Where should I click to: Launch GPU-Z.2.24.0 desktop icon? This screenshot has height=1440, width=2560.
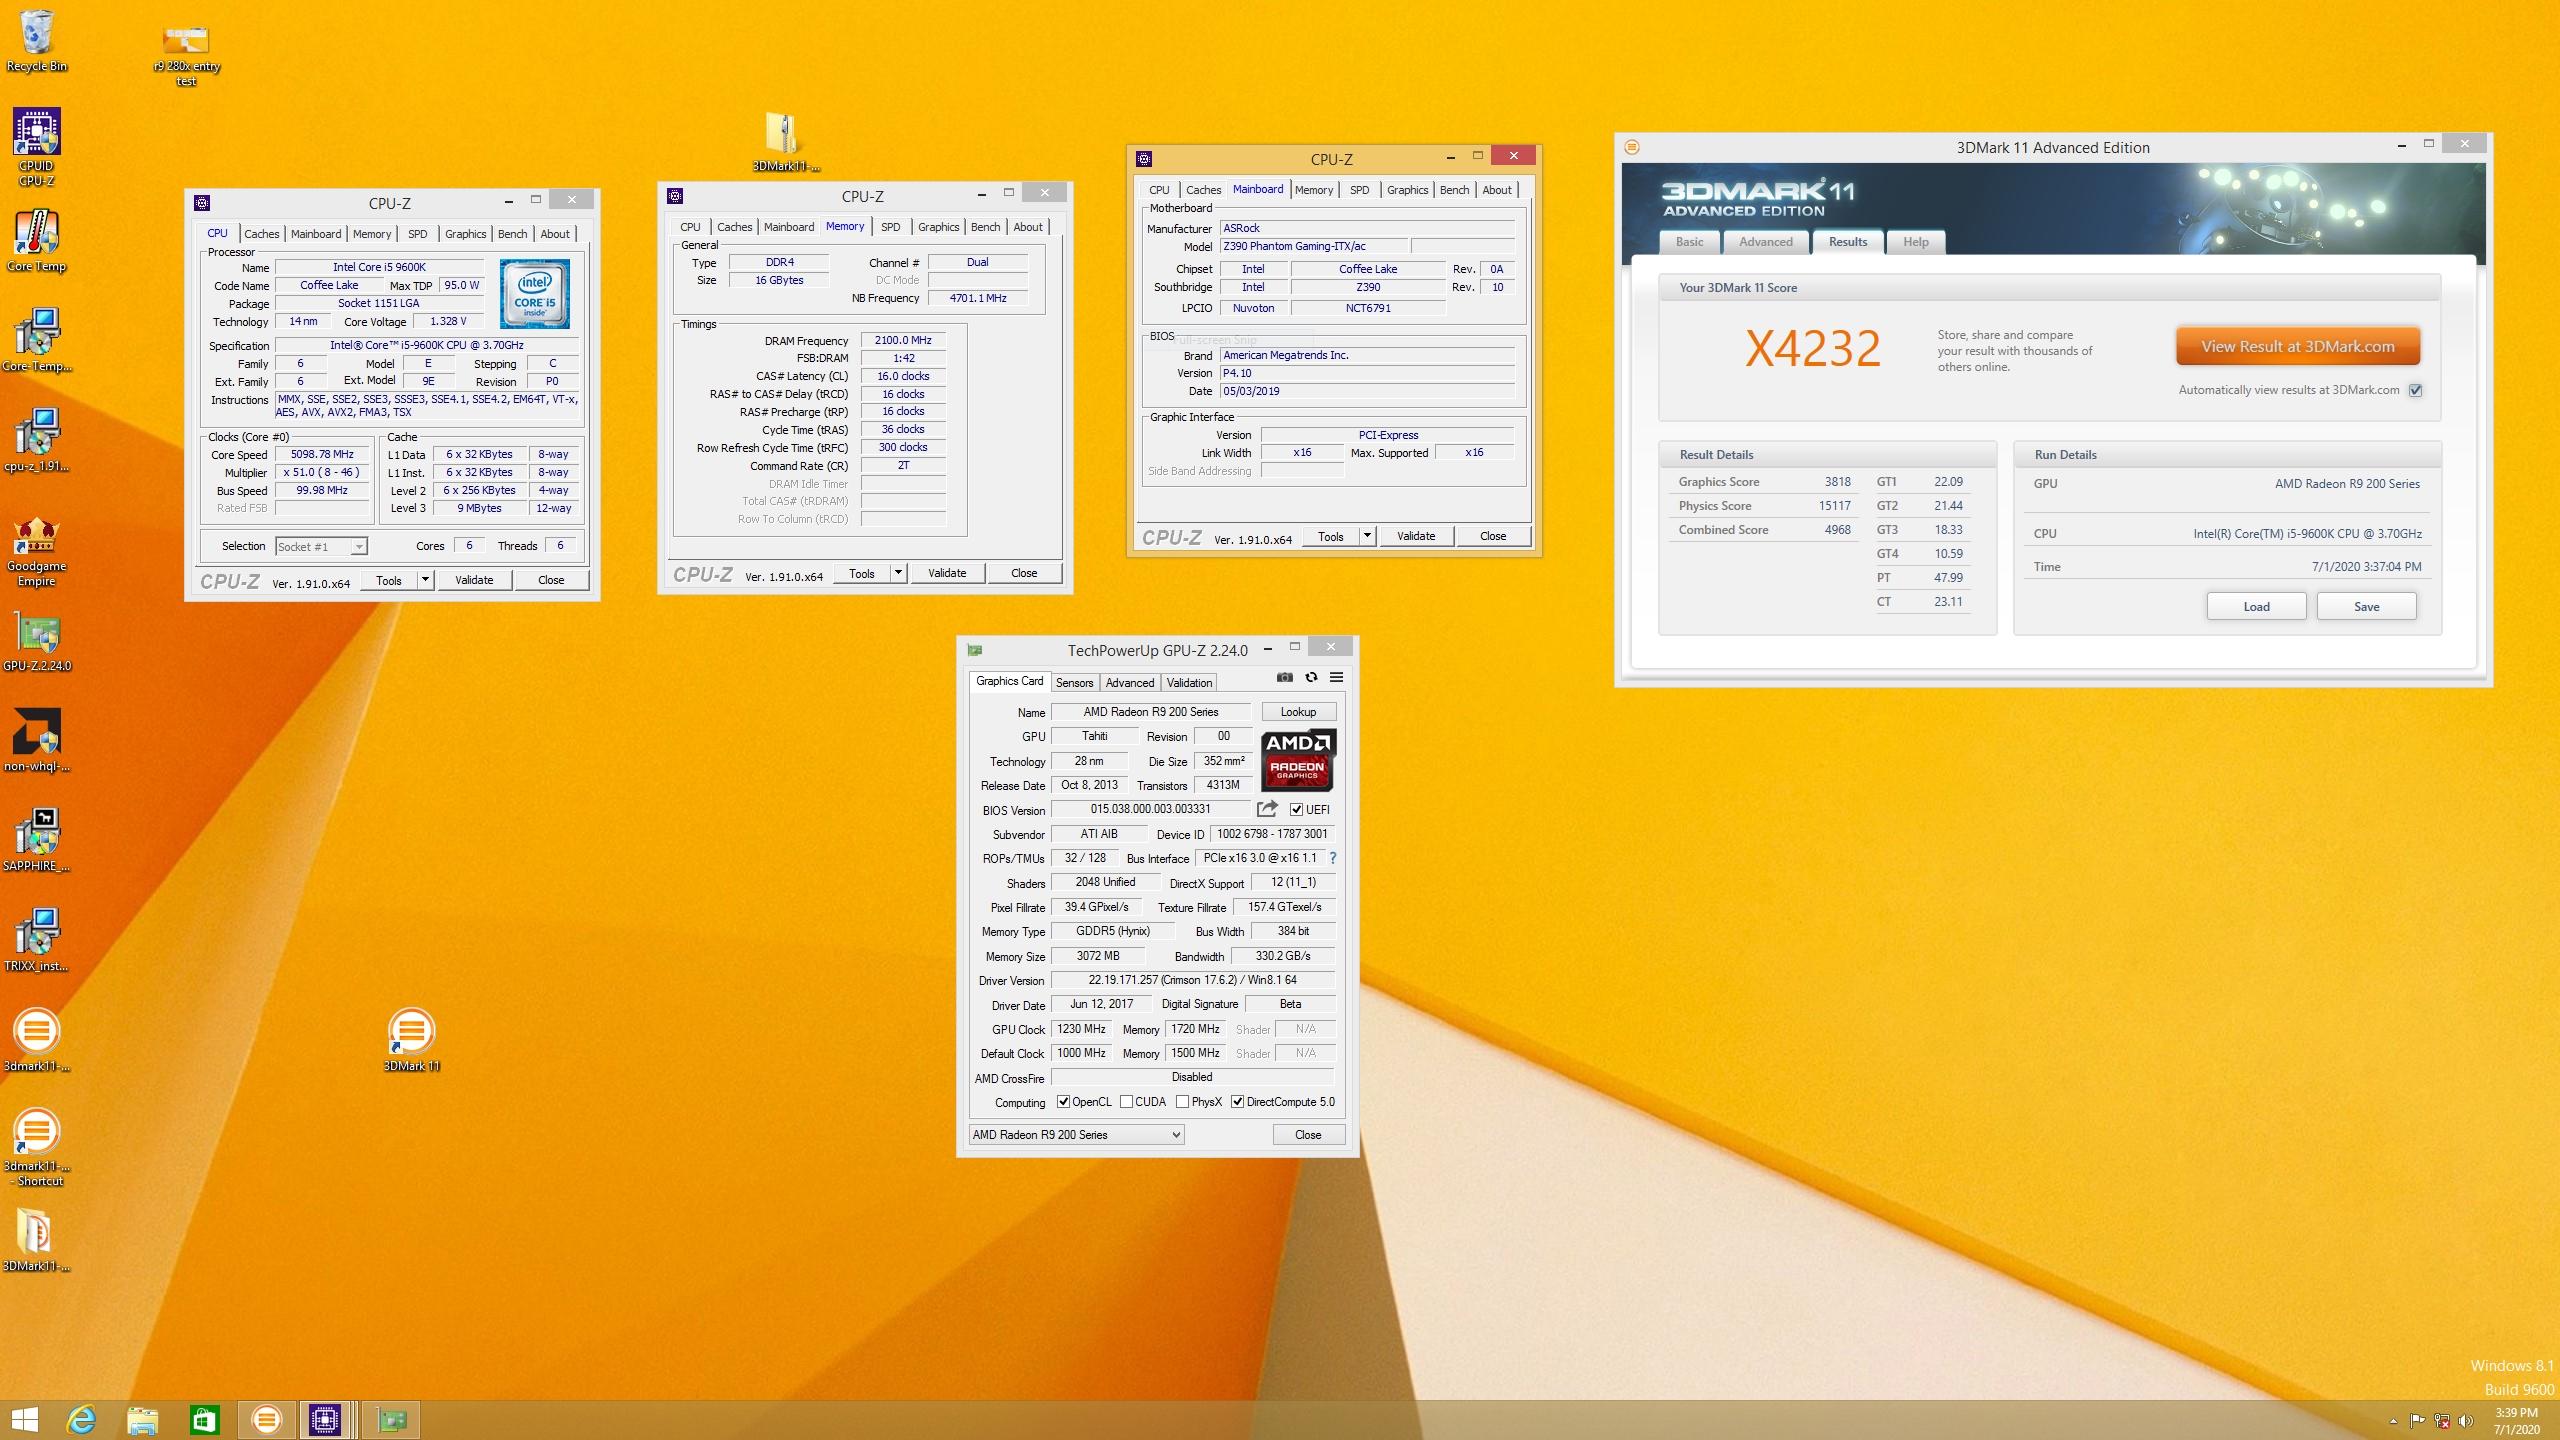(37, 642)
